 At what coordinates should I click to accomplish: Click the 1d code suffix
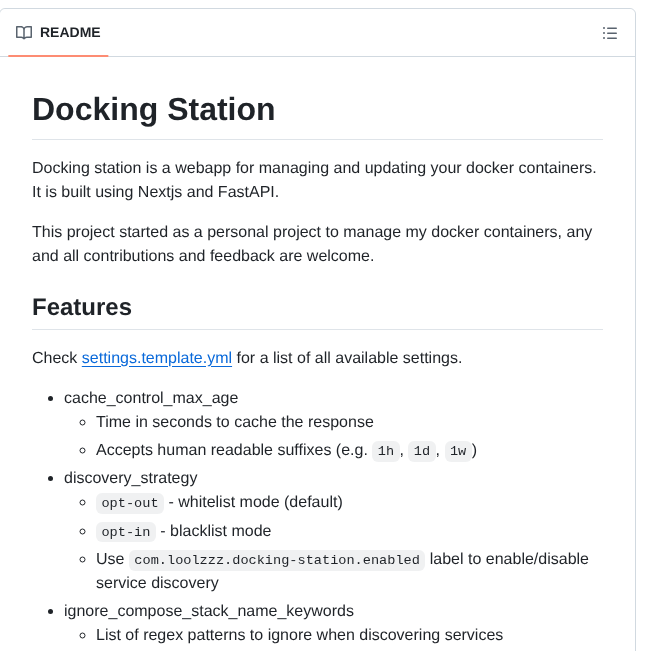point(421,451)
